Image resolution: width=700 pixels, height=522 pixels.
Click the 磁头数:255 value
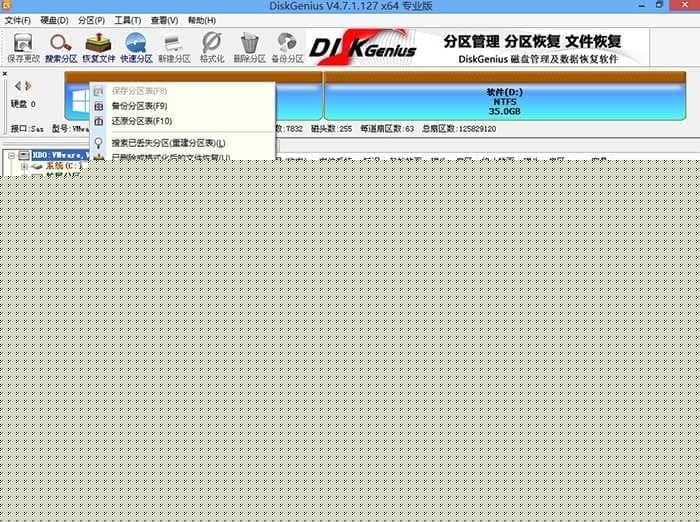point(331,129)
